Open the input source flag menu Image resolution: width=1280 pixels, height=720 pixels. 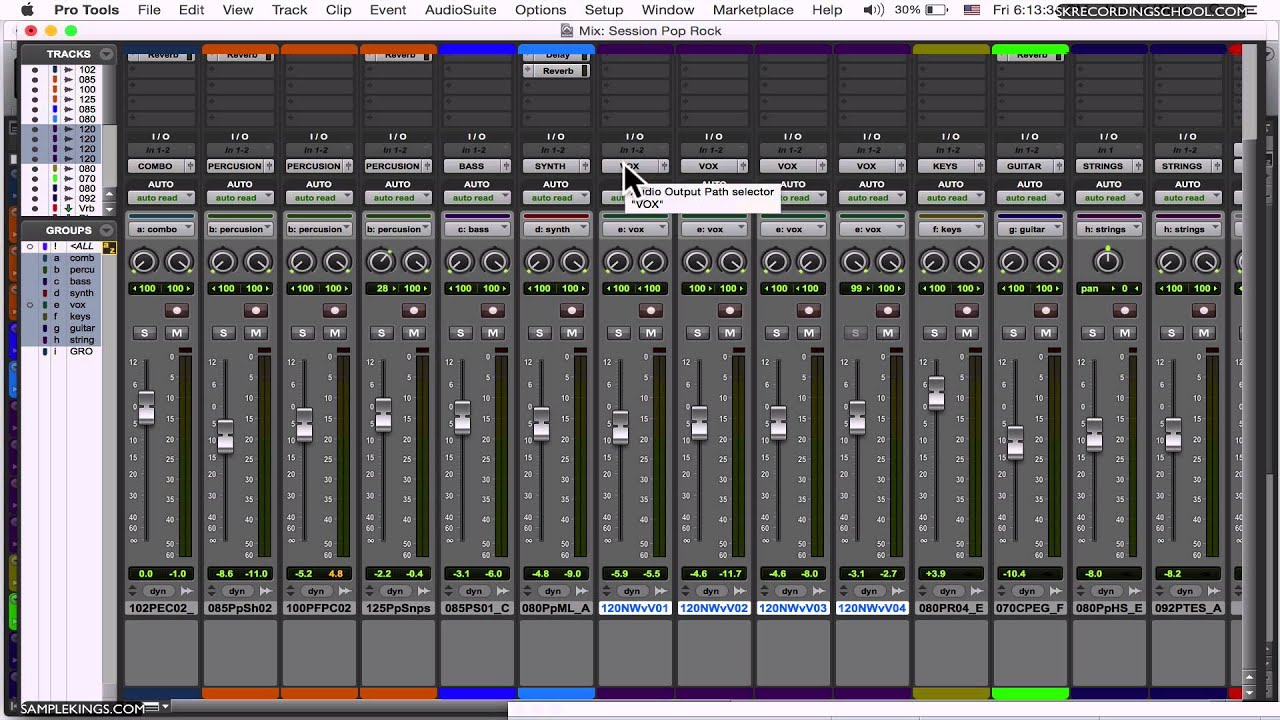coord(971,10)
